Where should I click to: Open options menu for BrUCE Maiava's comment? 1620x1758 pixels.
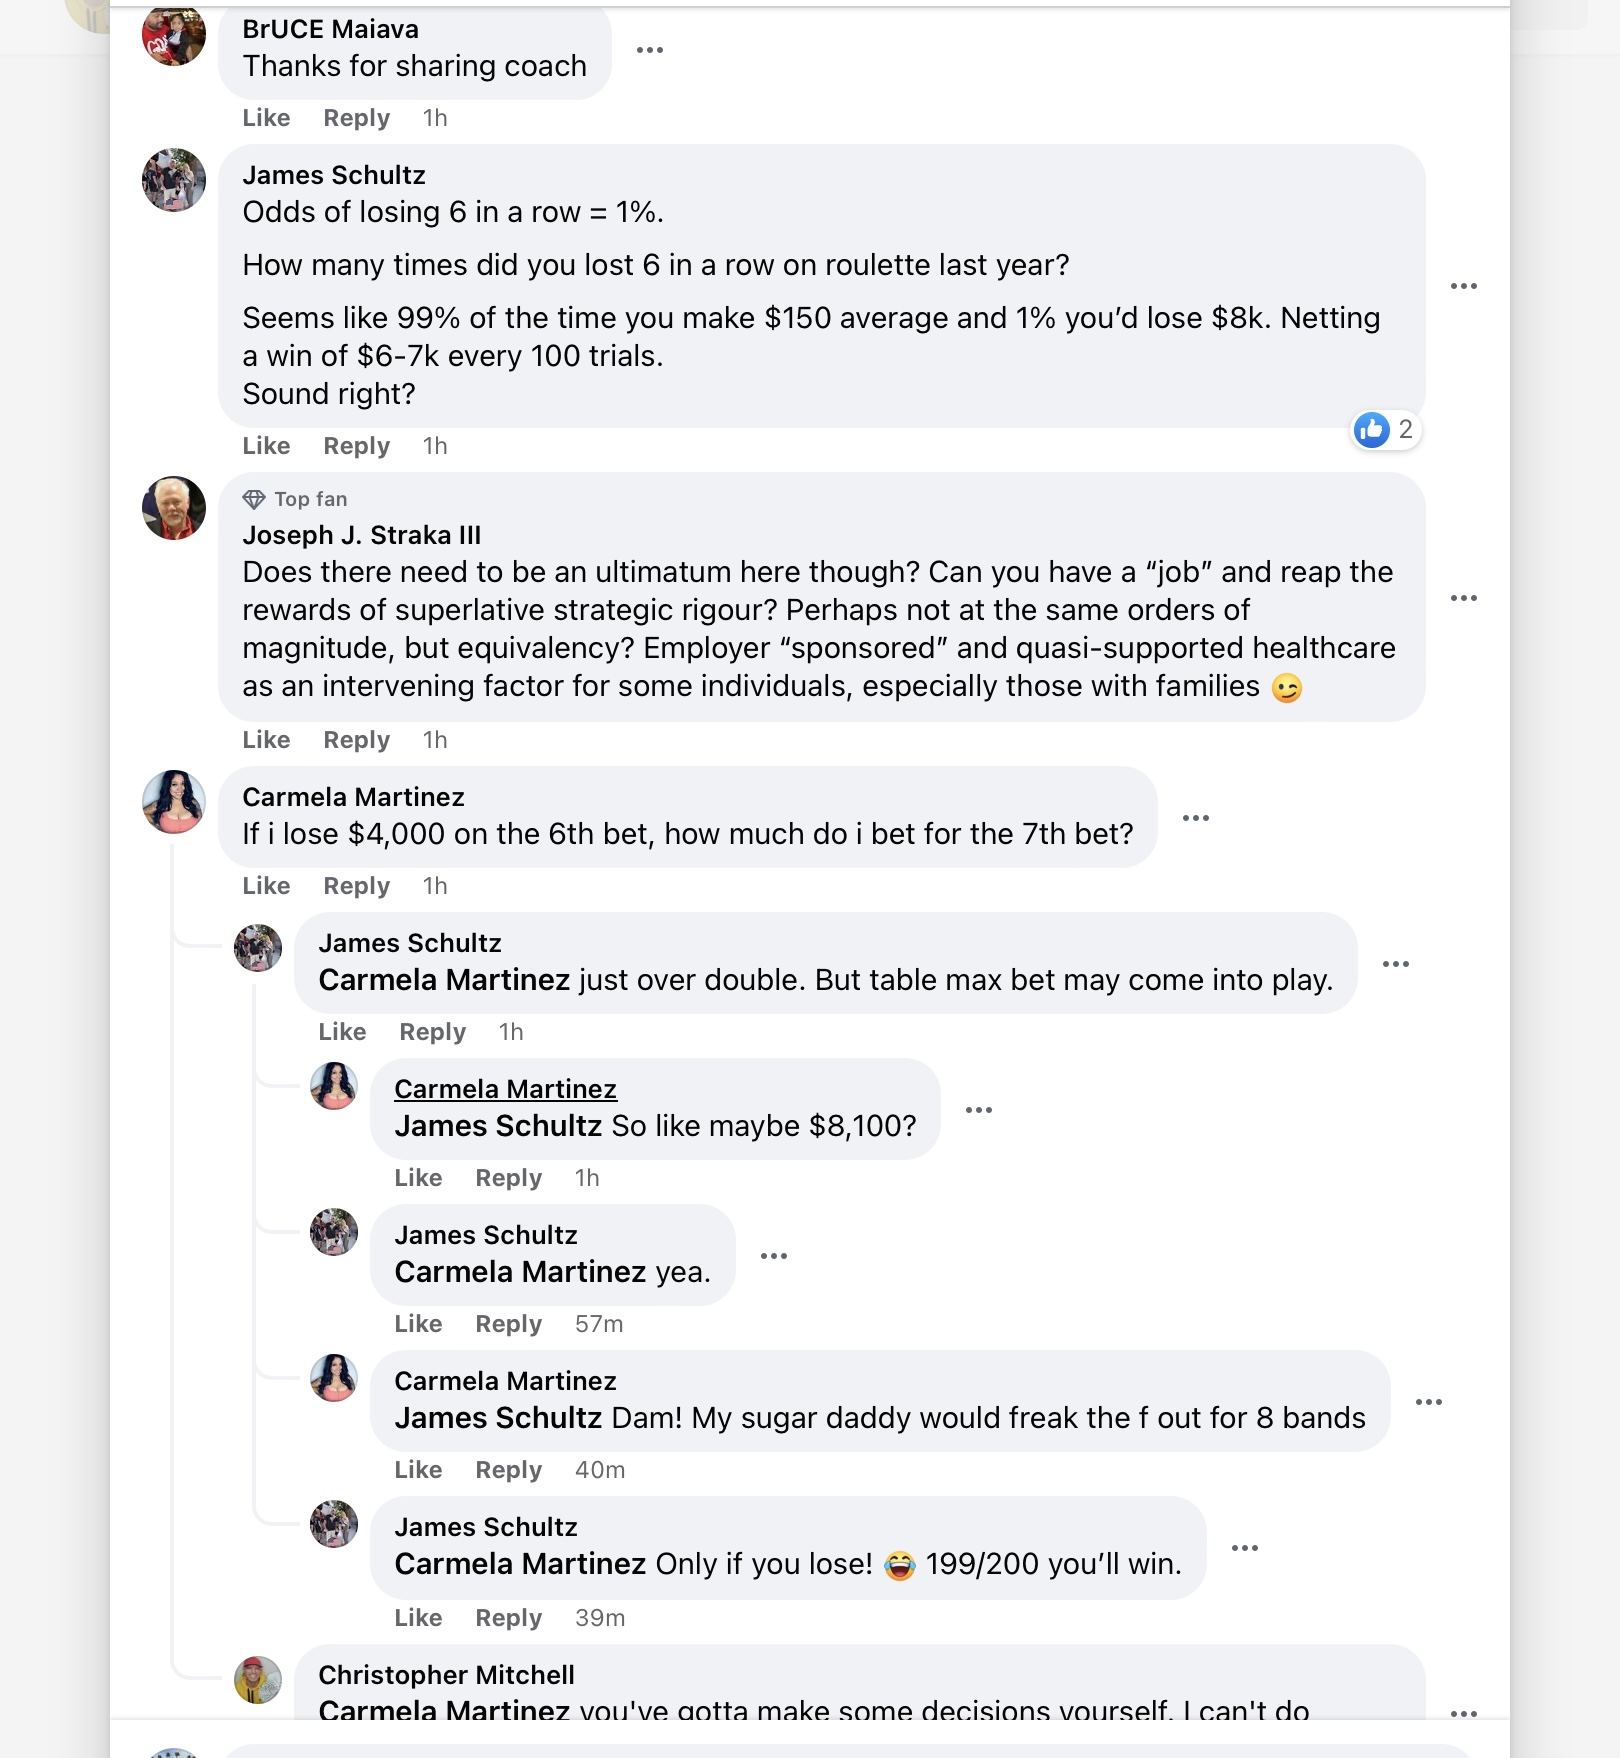coord(649,50)
